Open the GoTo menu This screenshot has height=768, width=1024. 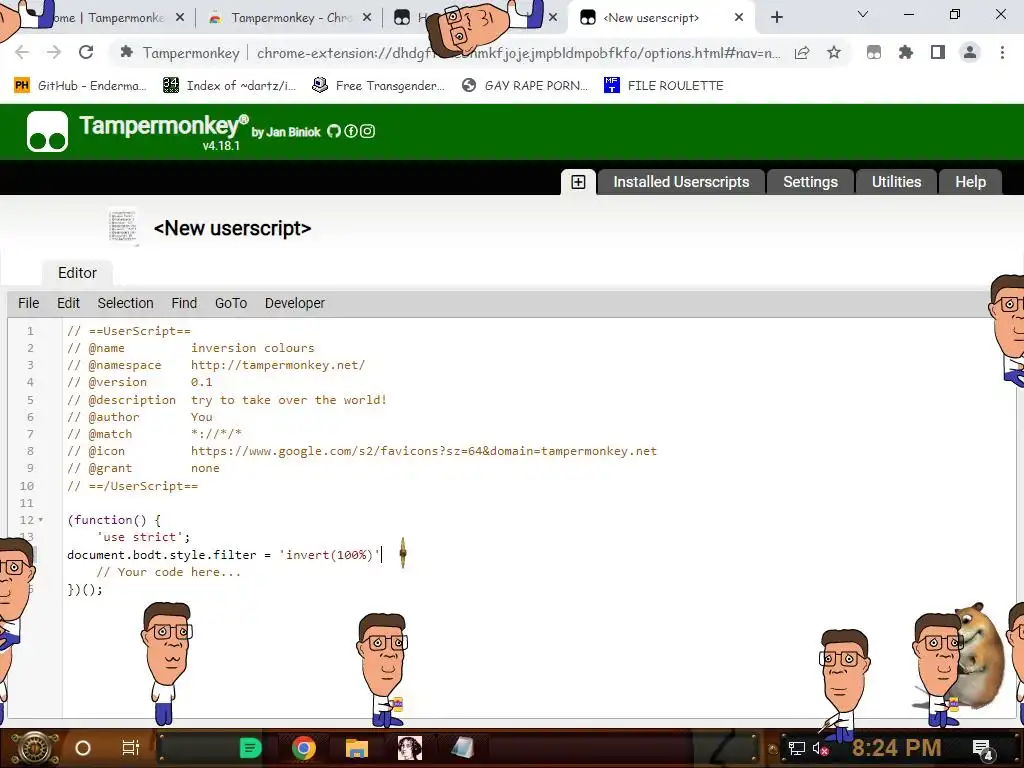(231, 303)
